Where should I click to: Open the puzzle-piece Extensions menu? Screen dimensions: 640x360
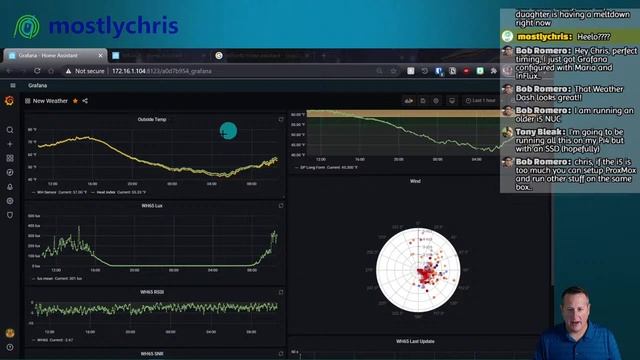493,71
